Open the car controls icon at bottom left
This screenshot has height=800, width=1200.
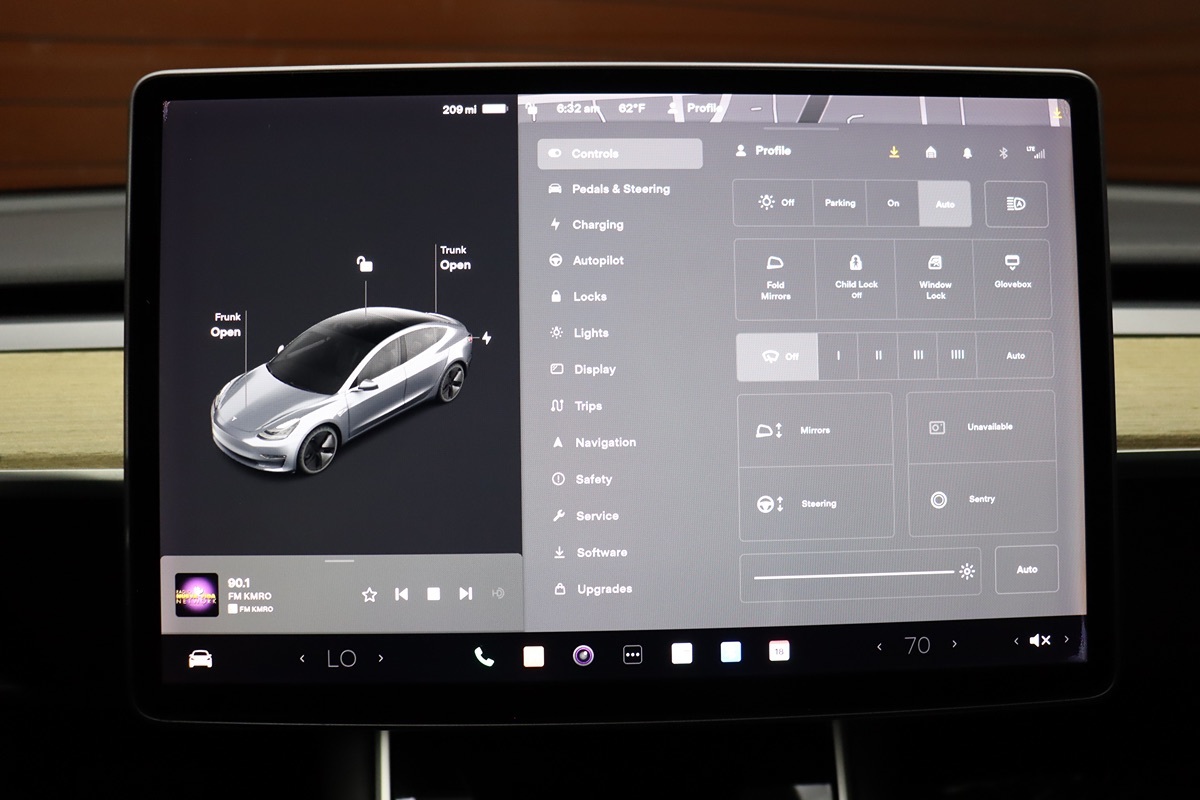200,658
